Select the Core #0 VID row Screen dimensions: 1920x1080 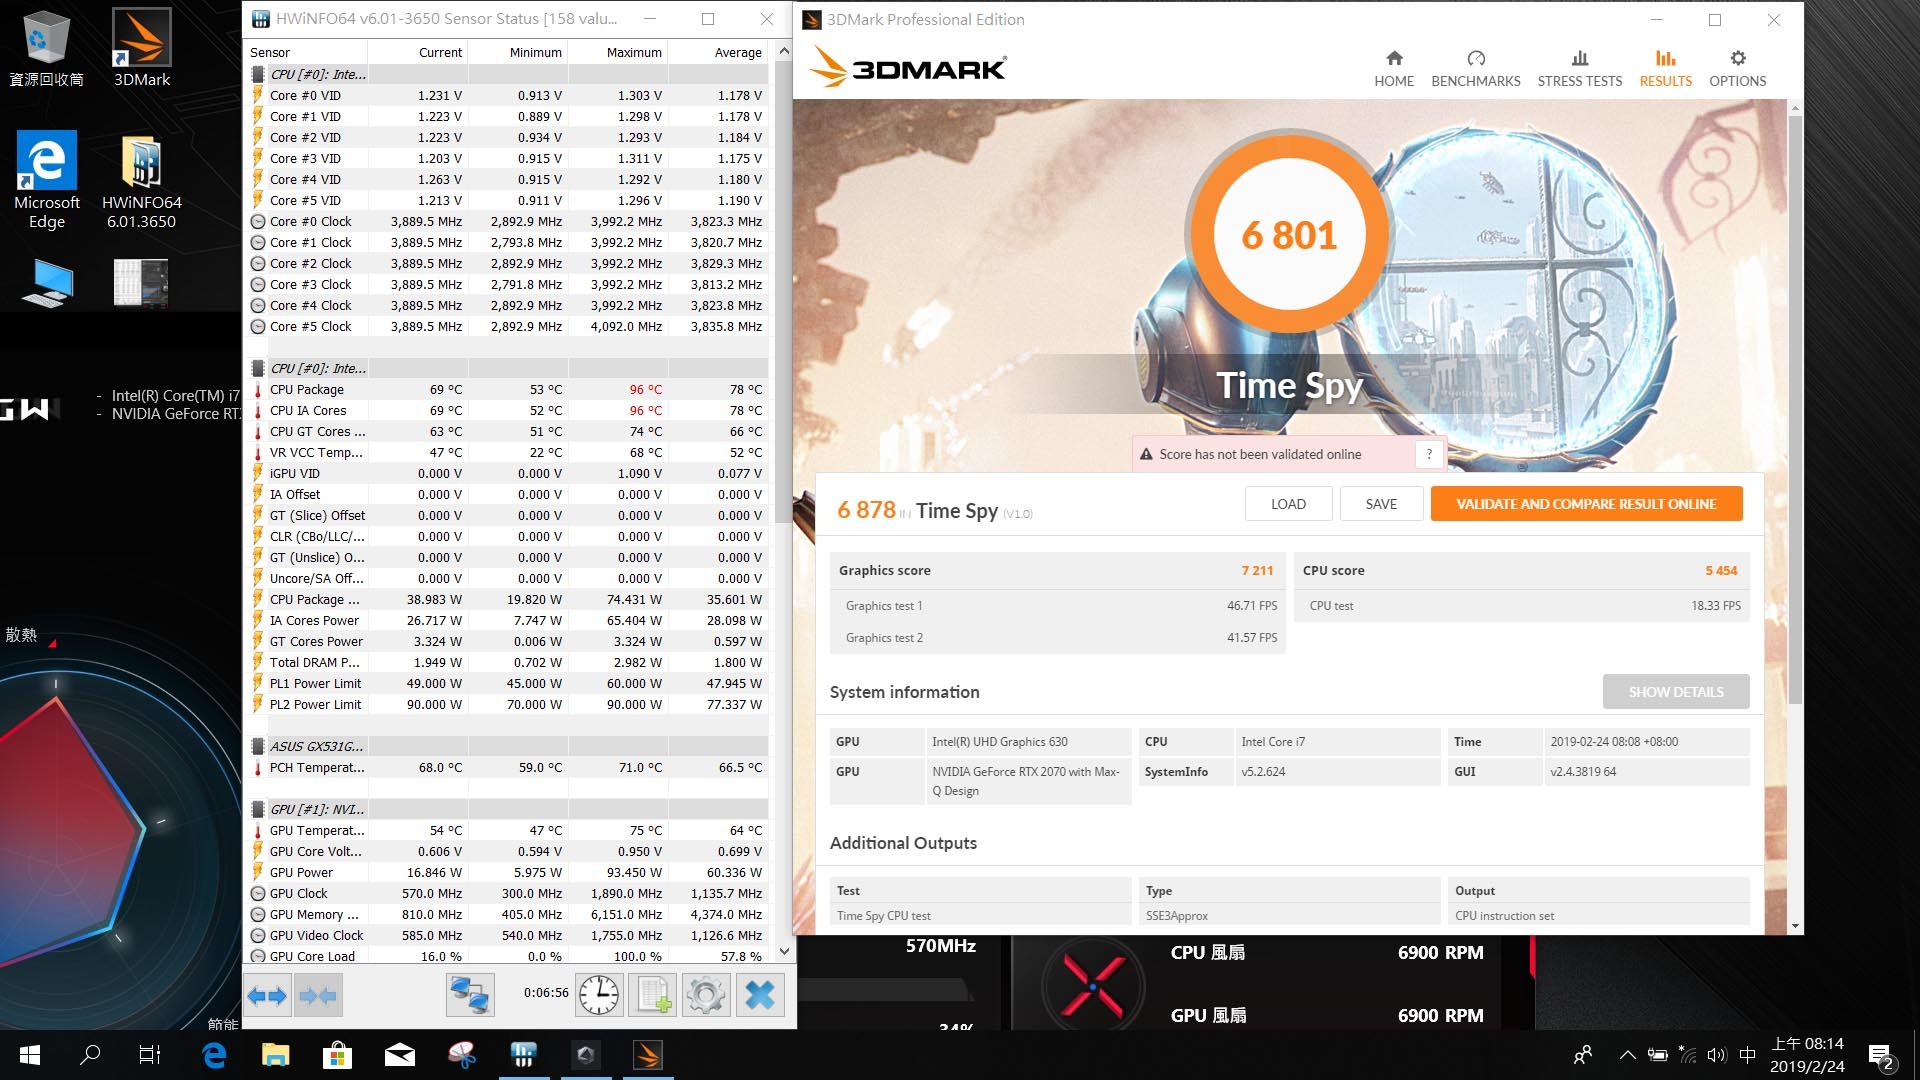pyautogui.click(x=508, y=95)
